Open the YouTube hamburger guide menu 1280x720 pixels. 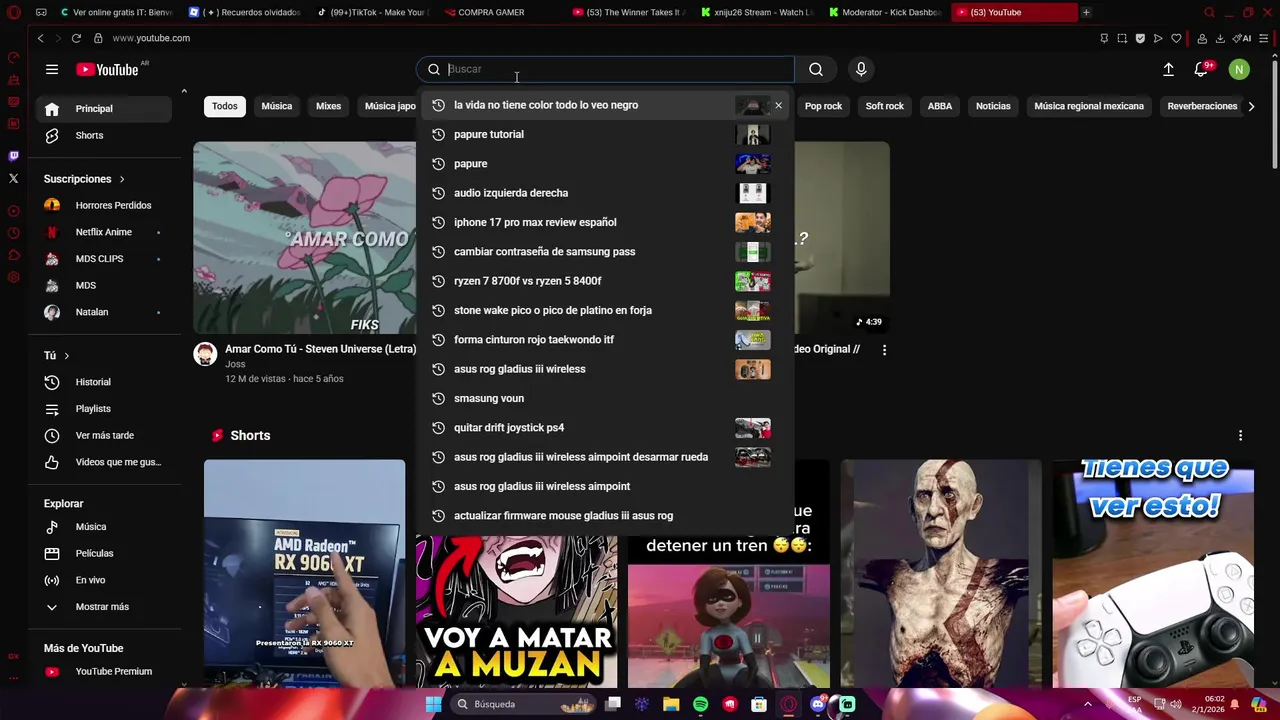tap(52, 69)
